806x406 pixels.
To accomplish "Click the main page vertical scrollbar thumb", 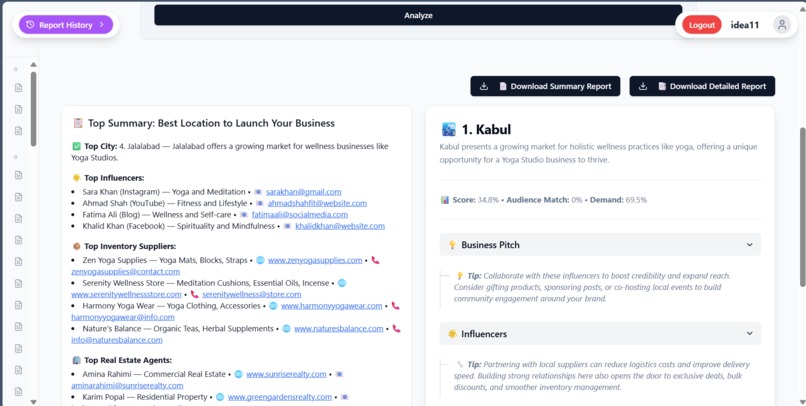I will 803,207.
